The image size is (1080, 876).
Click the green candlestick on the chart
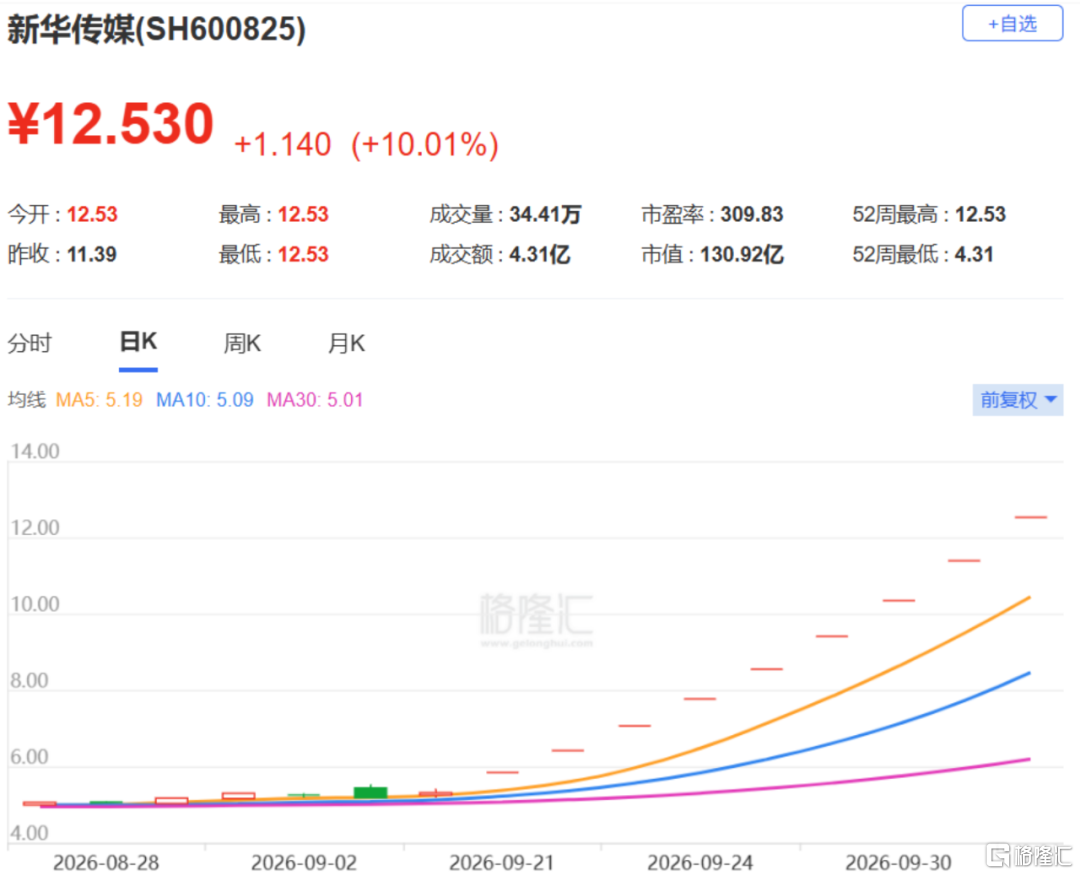point(371,792)
